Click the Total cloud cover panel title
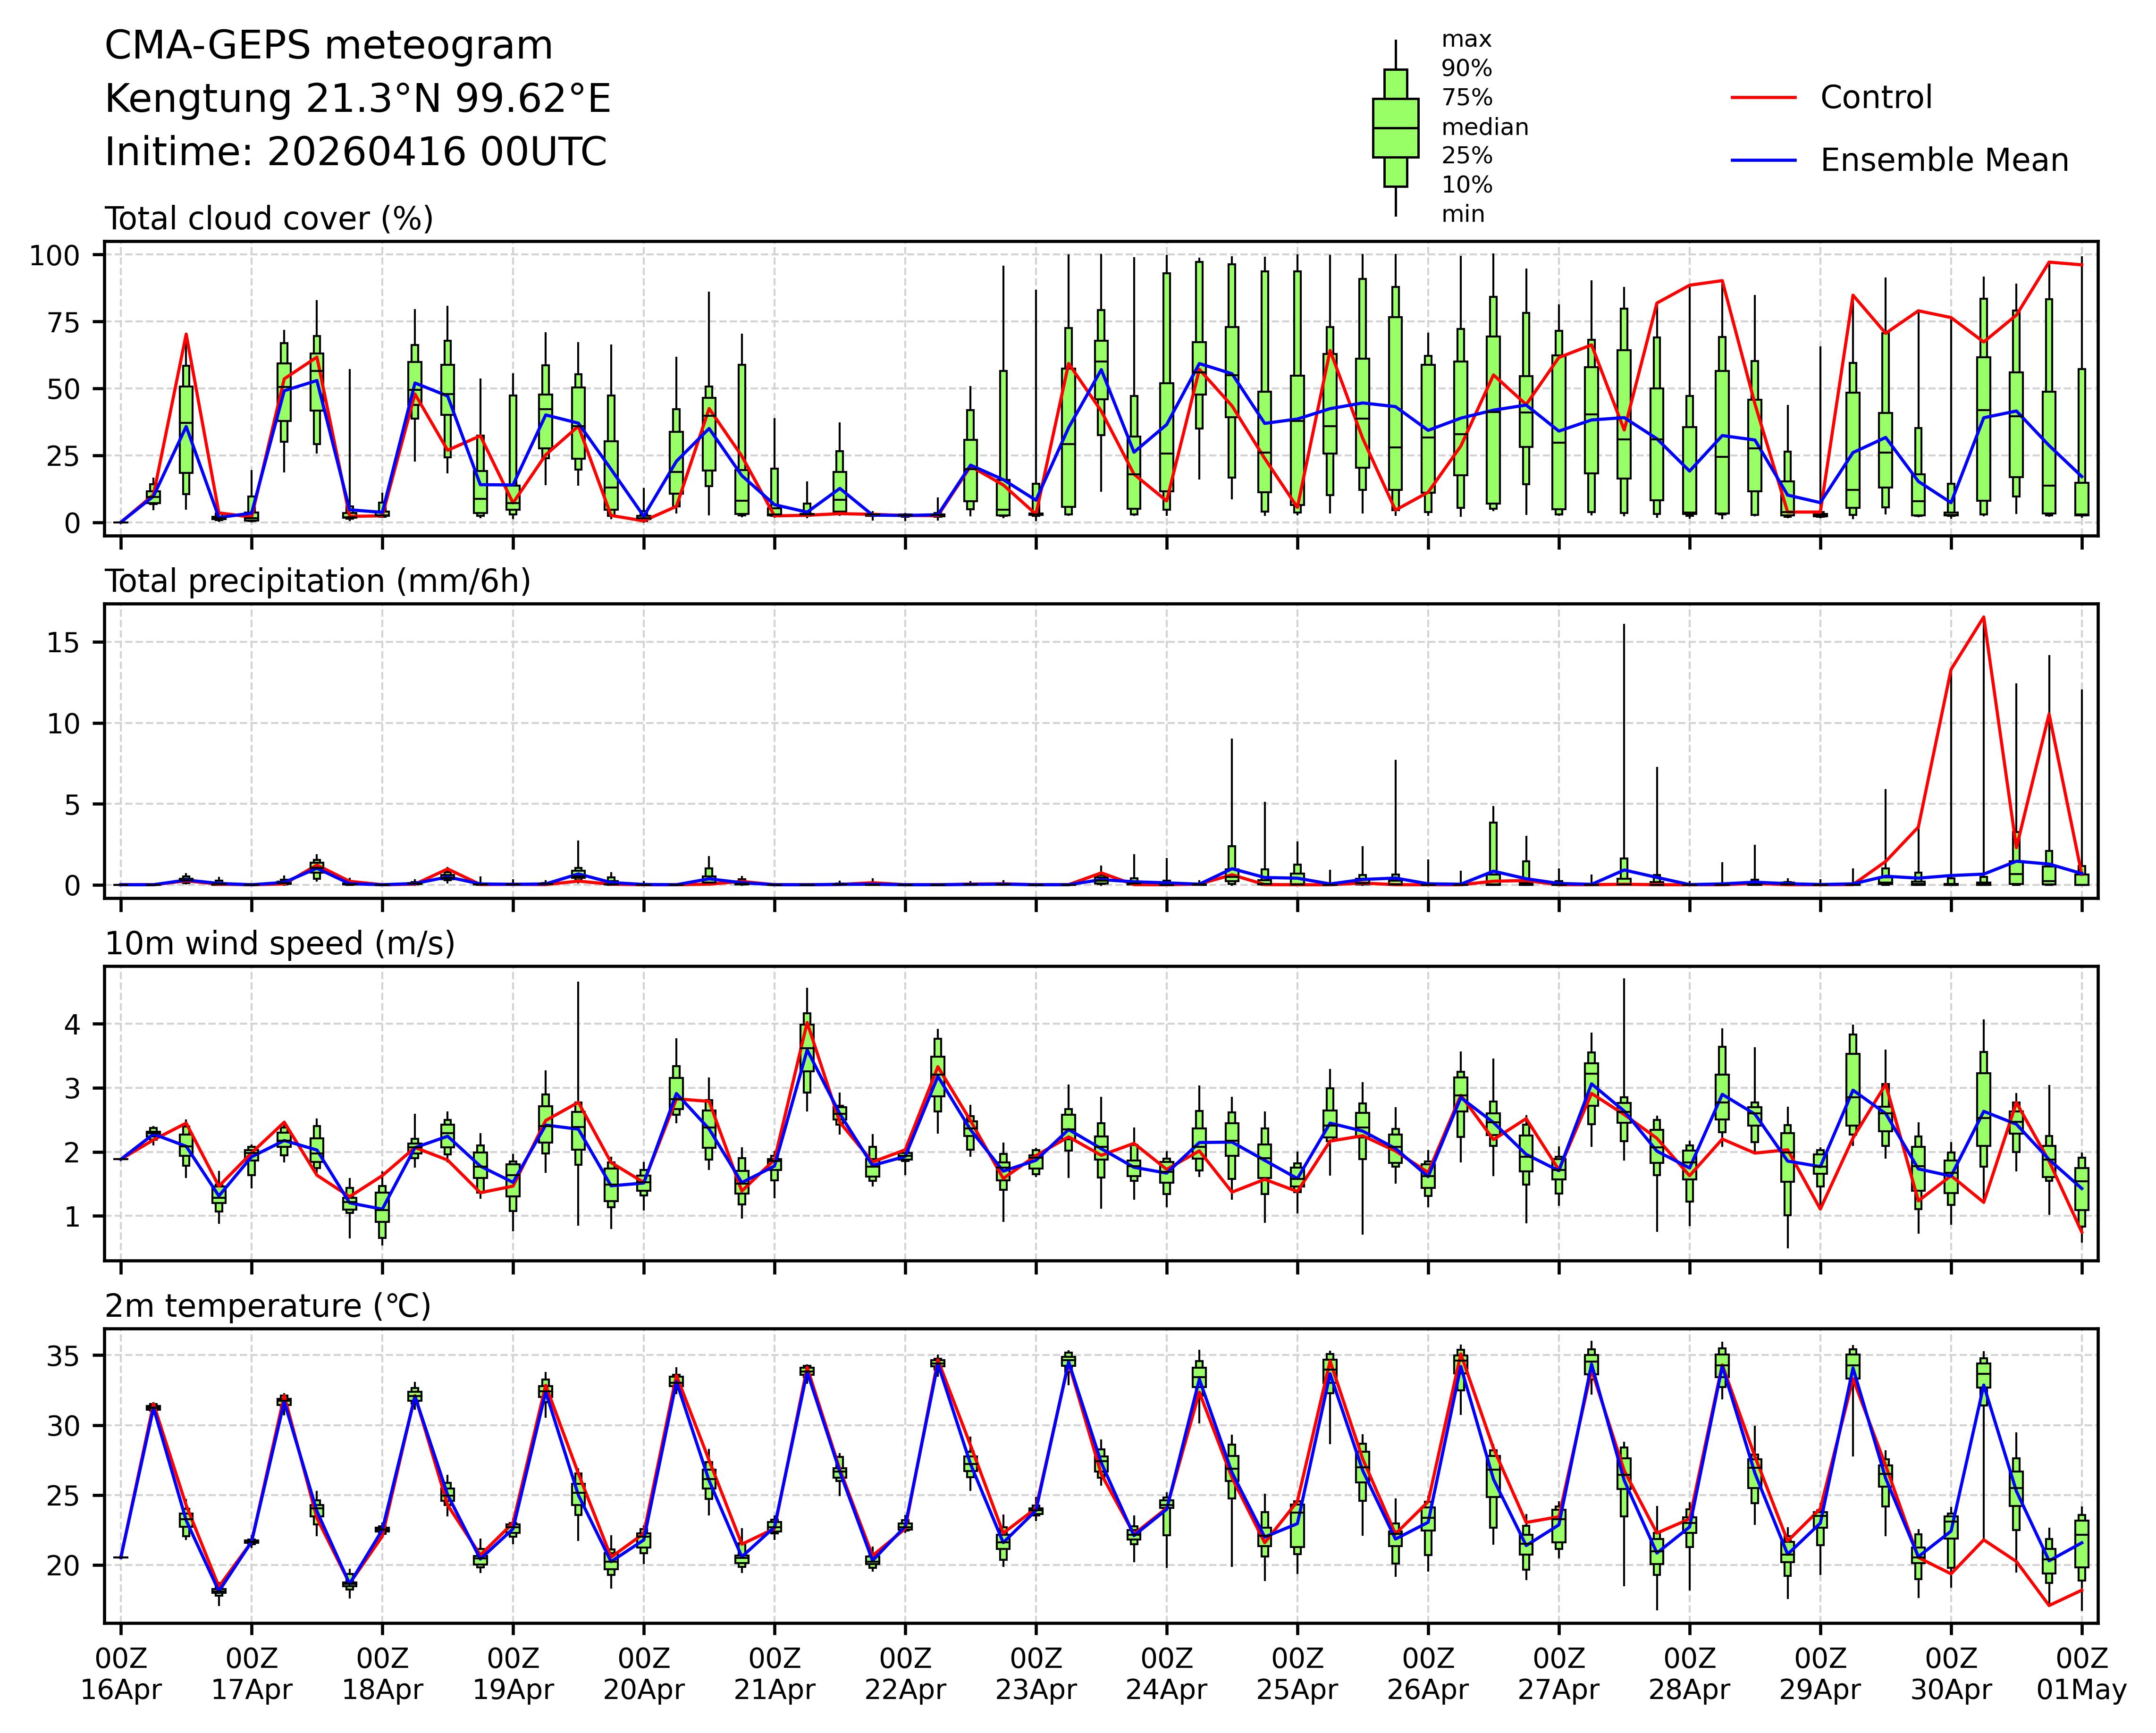 (x=269, y=218)
